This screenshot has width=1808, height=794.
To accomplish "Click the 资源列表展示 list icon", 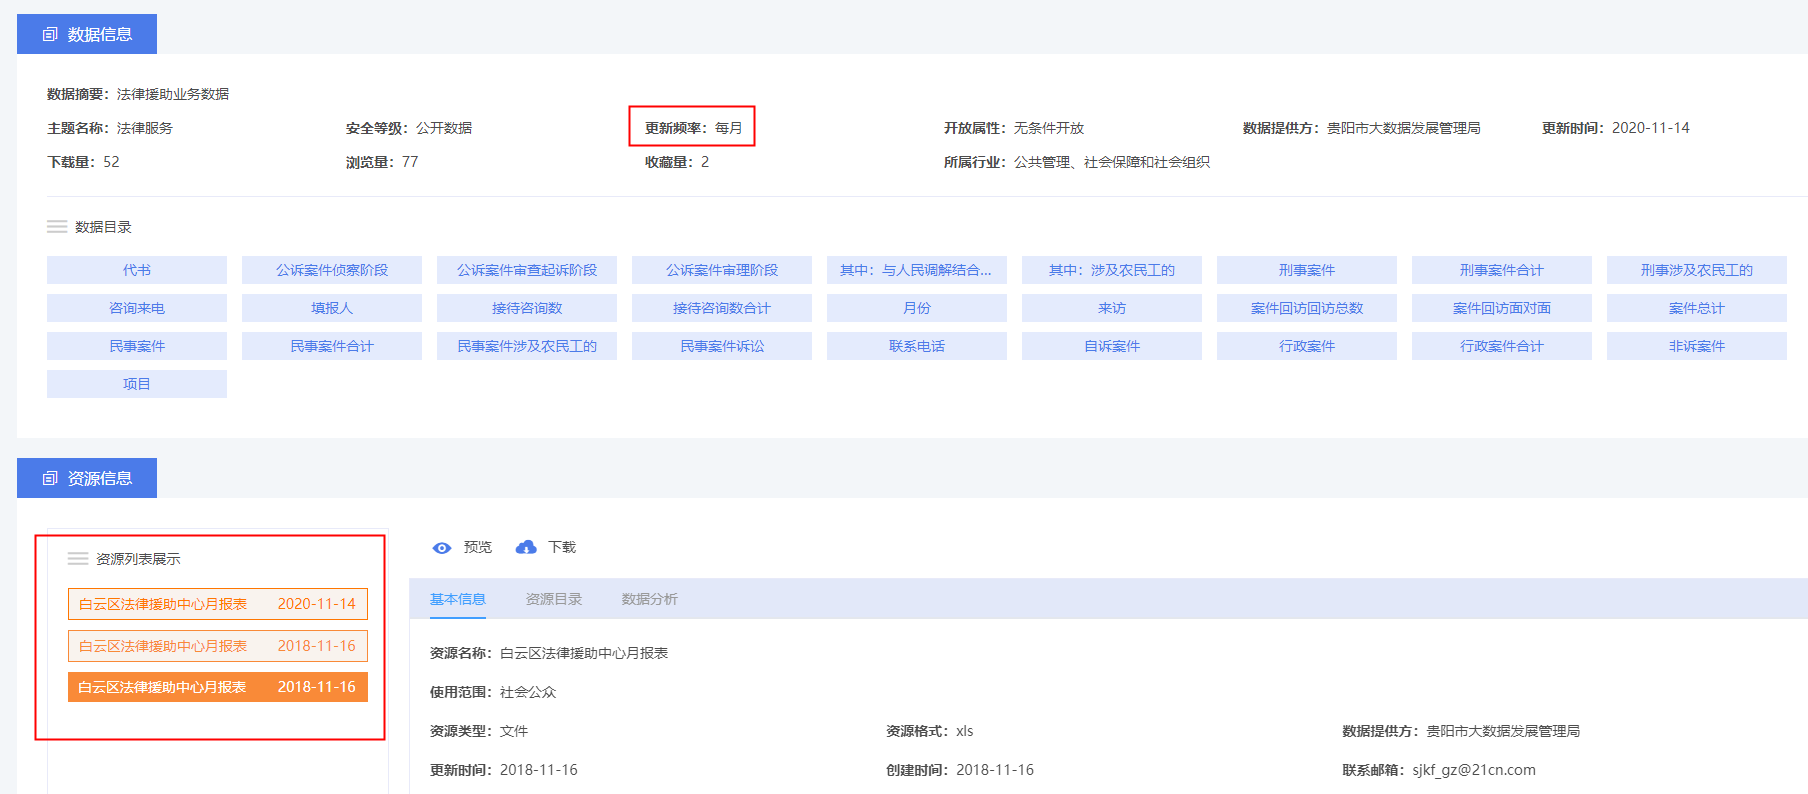I will click(78, 559).
